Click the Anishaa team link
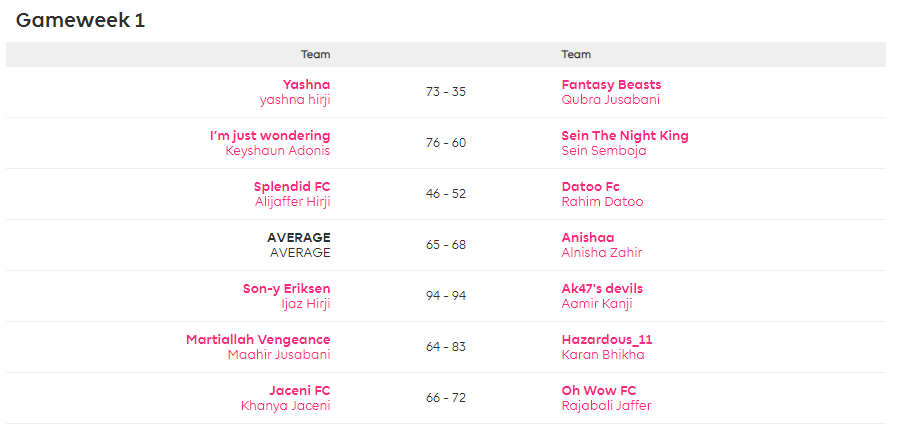This screenshot has height=438, width=905. 588,238
